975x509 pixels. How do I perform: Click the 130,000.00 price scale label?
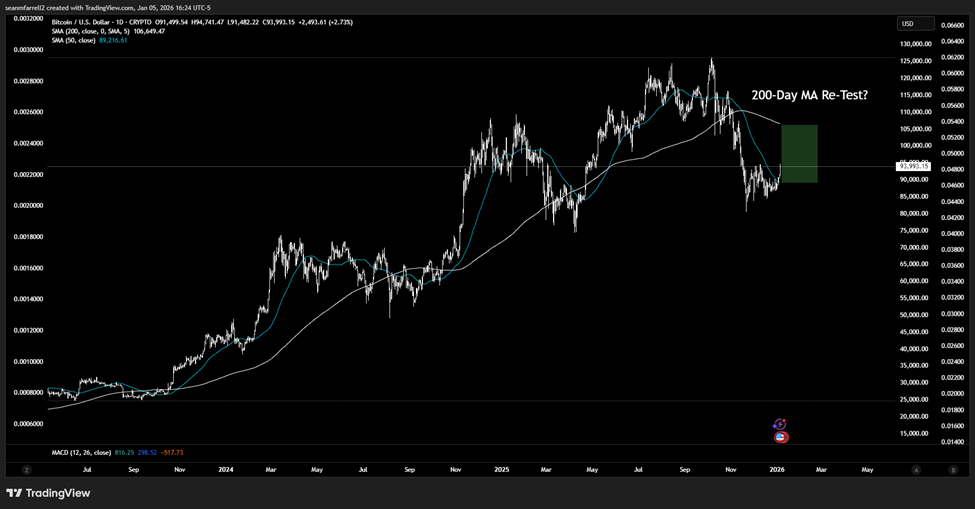[915, 43]
